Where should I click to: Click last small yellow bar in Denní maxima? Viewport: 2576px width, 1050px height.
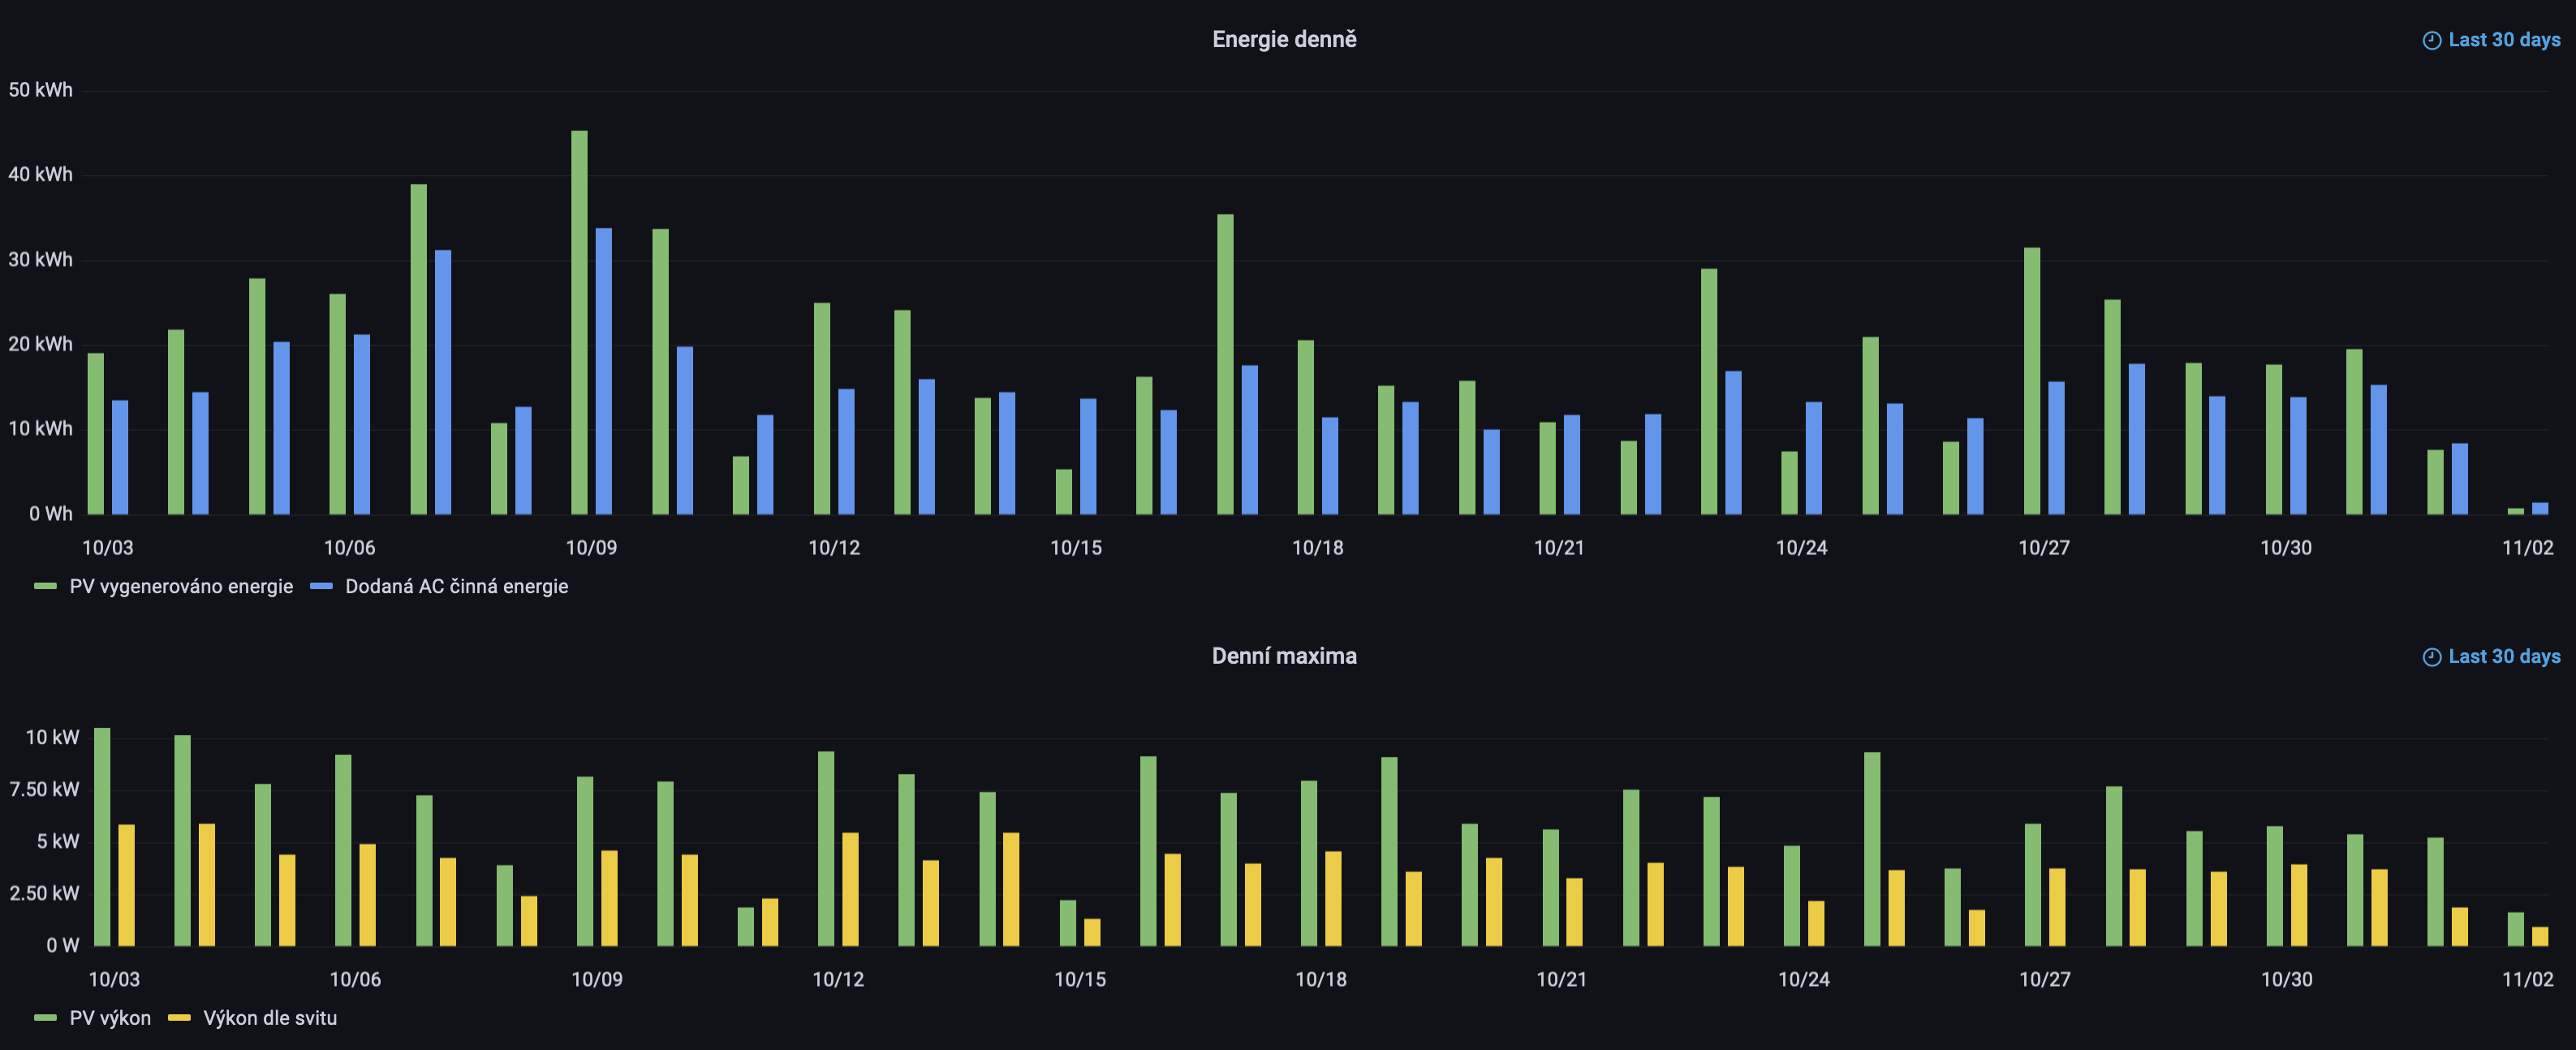(x=2539, y=936)
